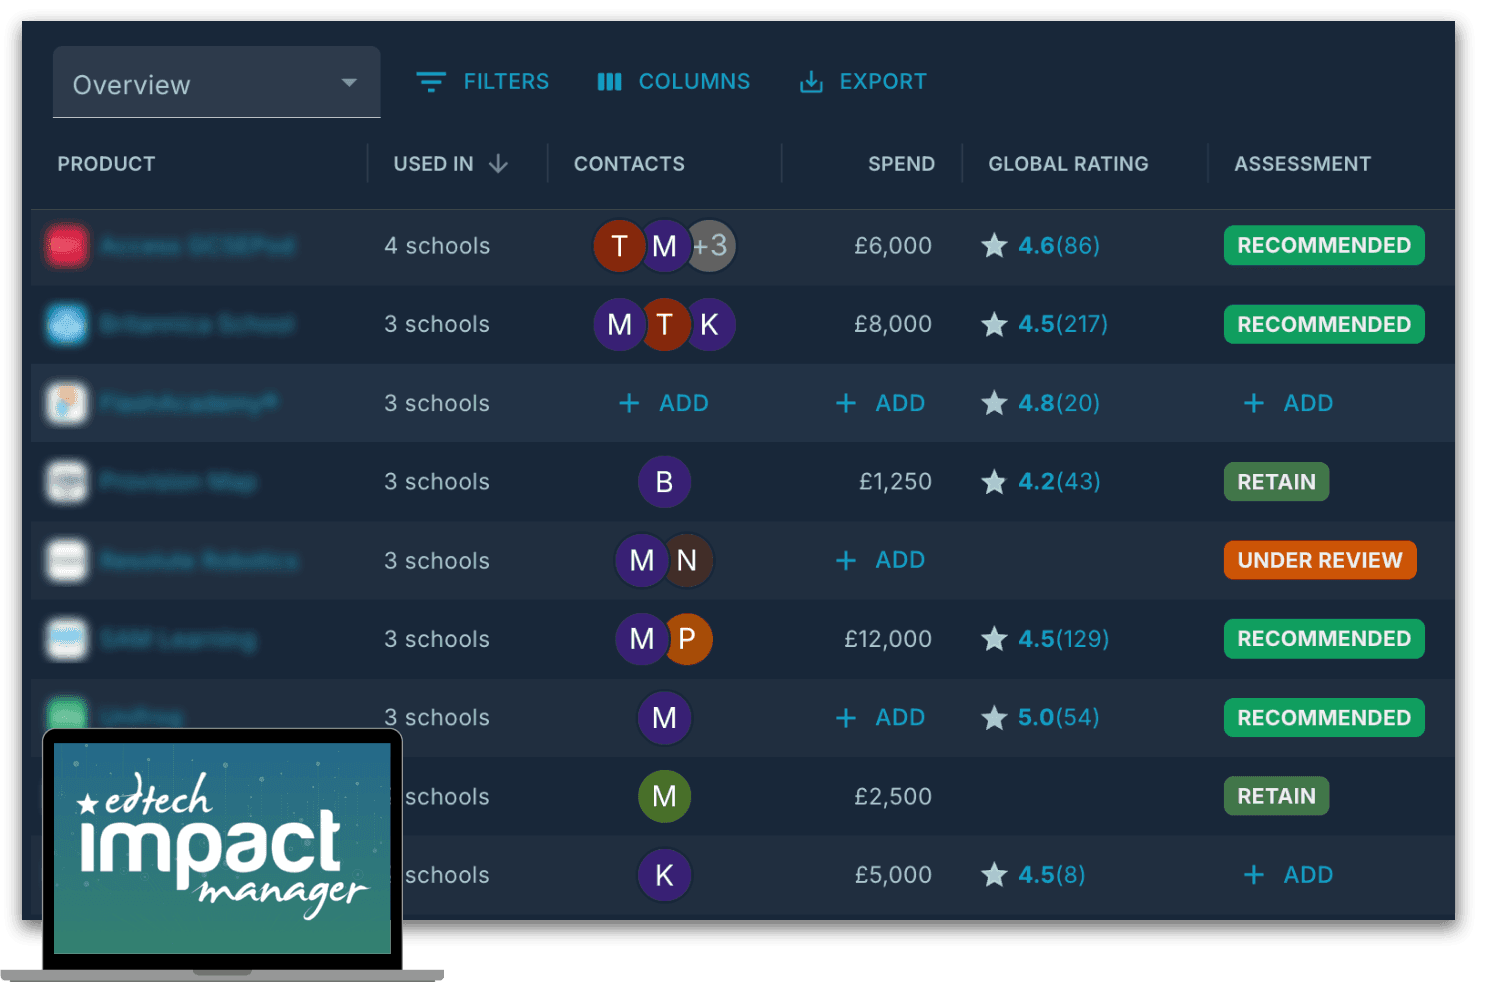
Task: Add spend in the Under Review row
Action: point(880,560)
